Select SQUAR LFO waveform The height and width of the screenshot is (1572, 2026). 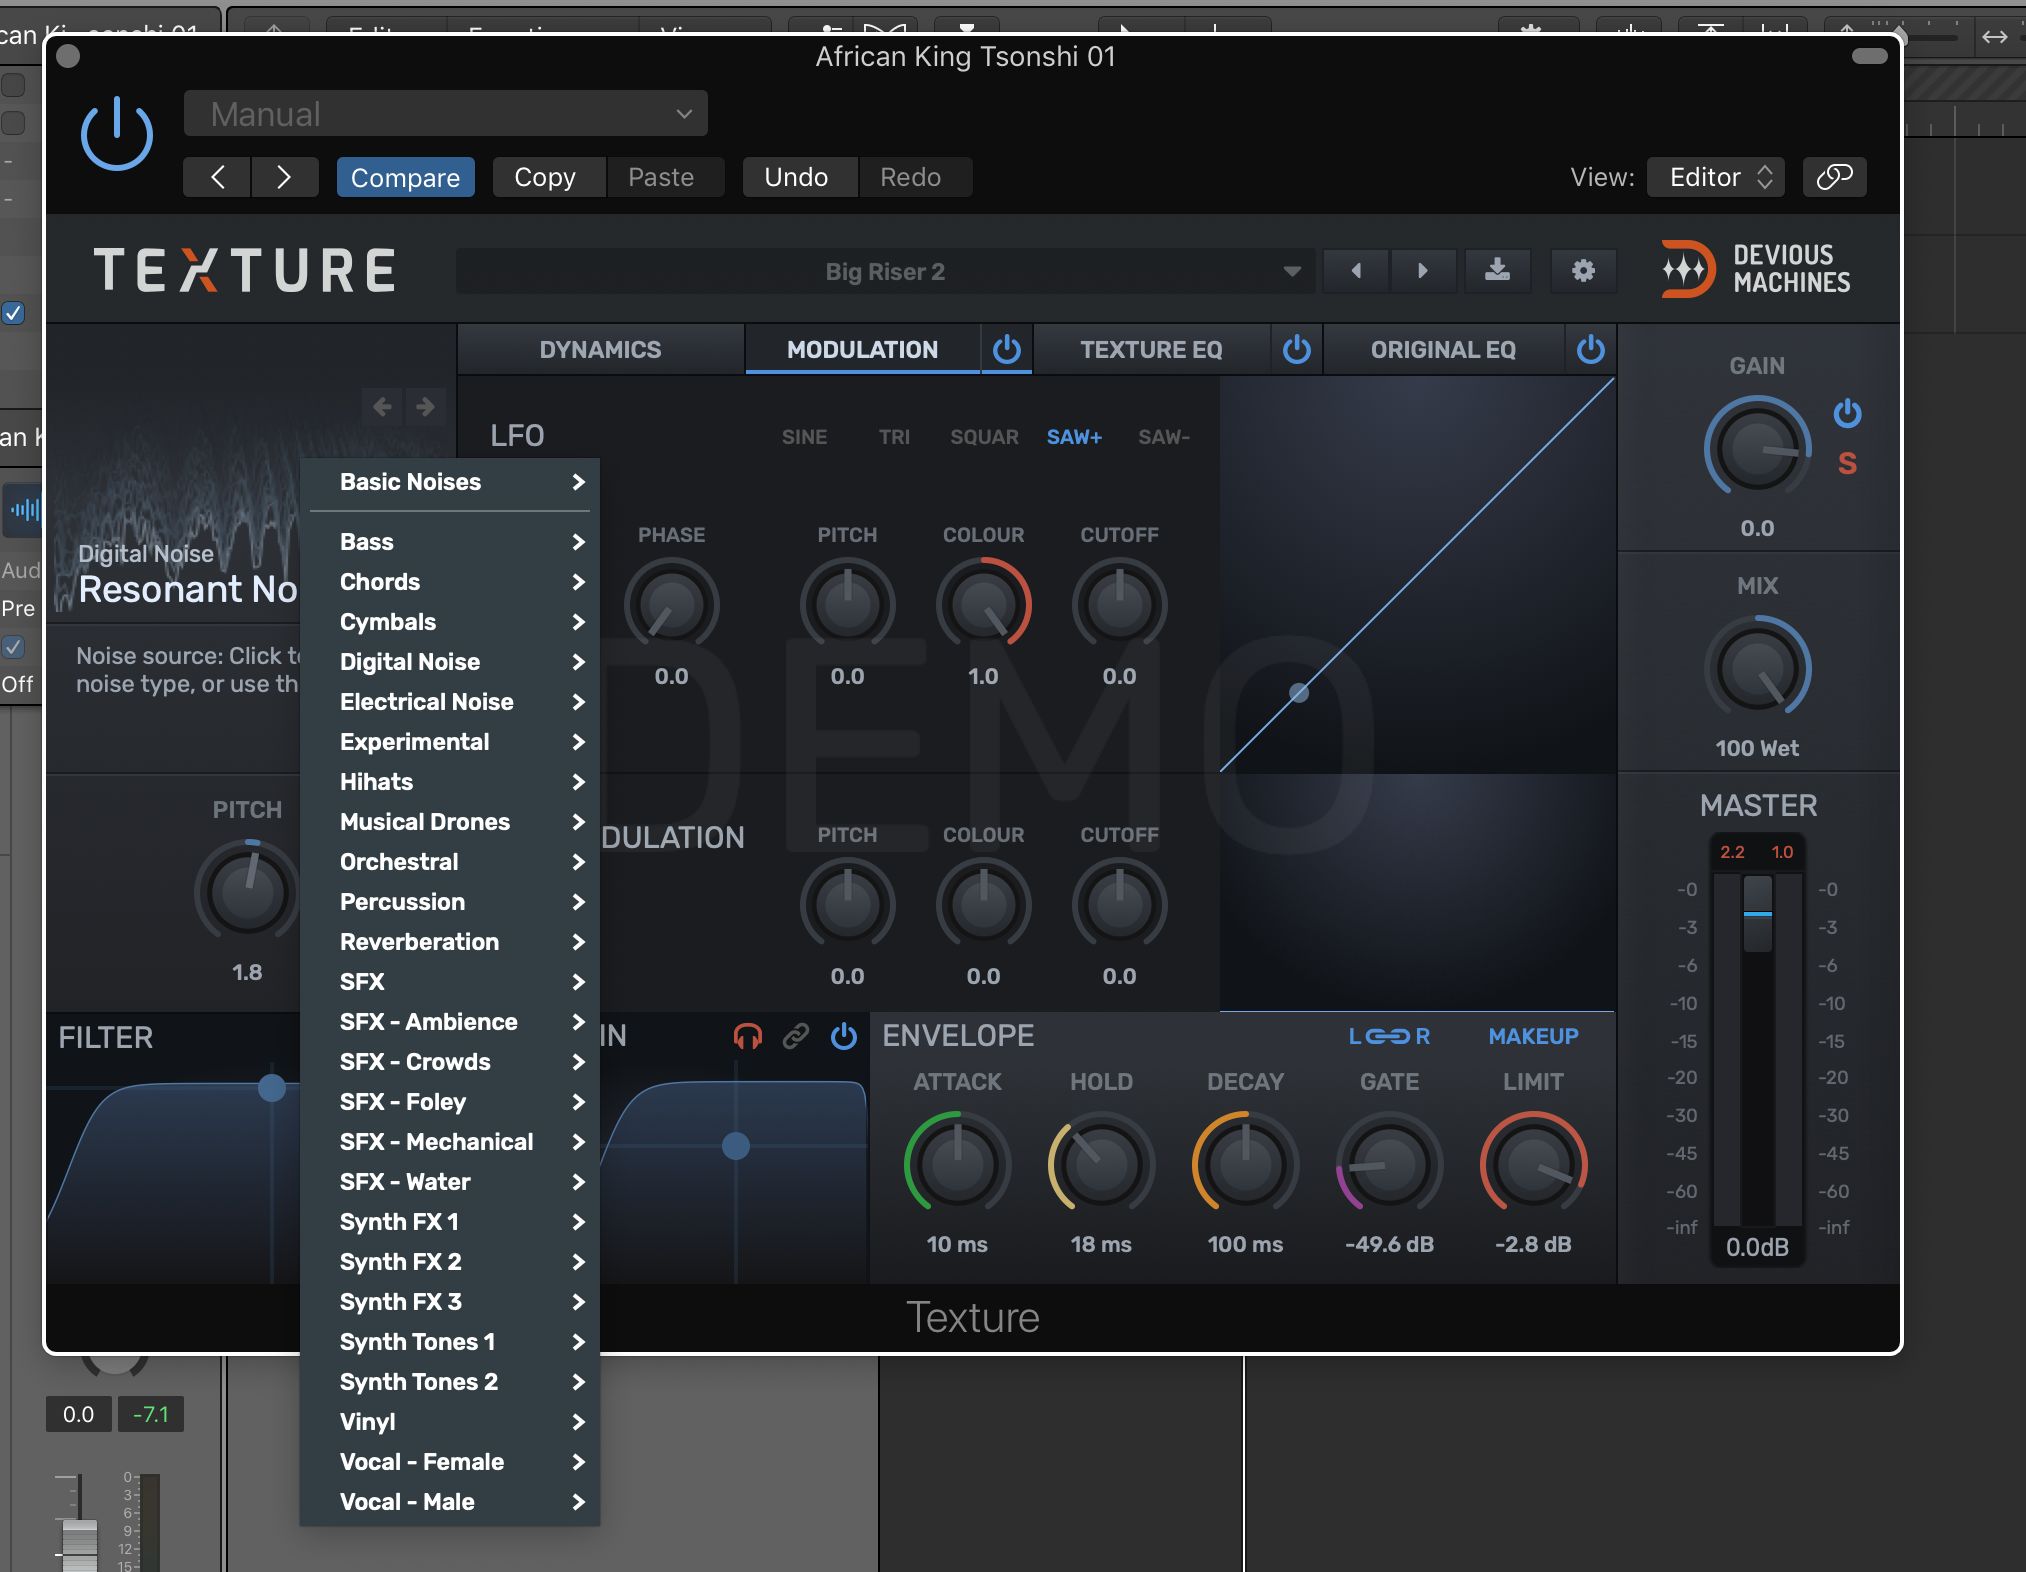[x=984, y=437]
